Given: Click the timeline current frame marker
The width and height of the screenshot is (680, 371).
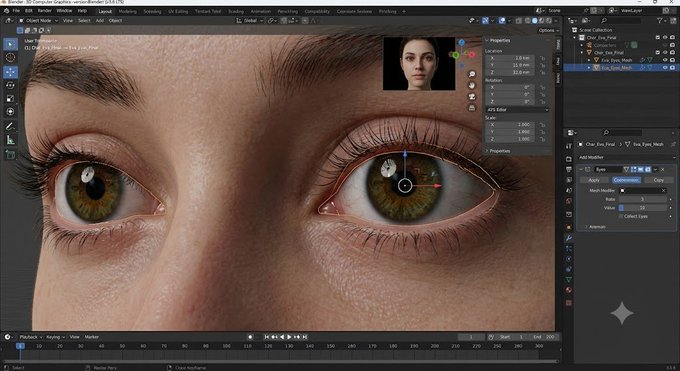Looking at the screenshot, I should (20, 346).
